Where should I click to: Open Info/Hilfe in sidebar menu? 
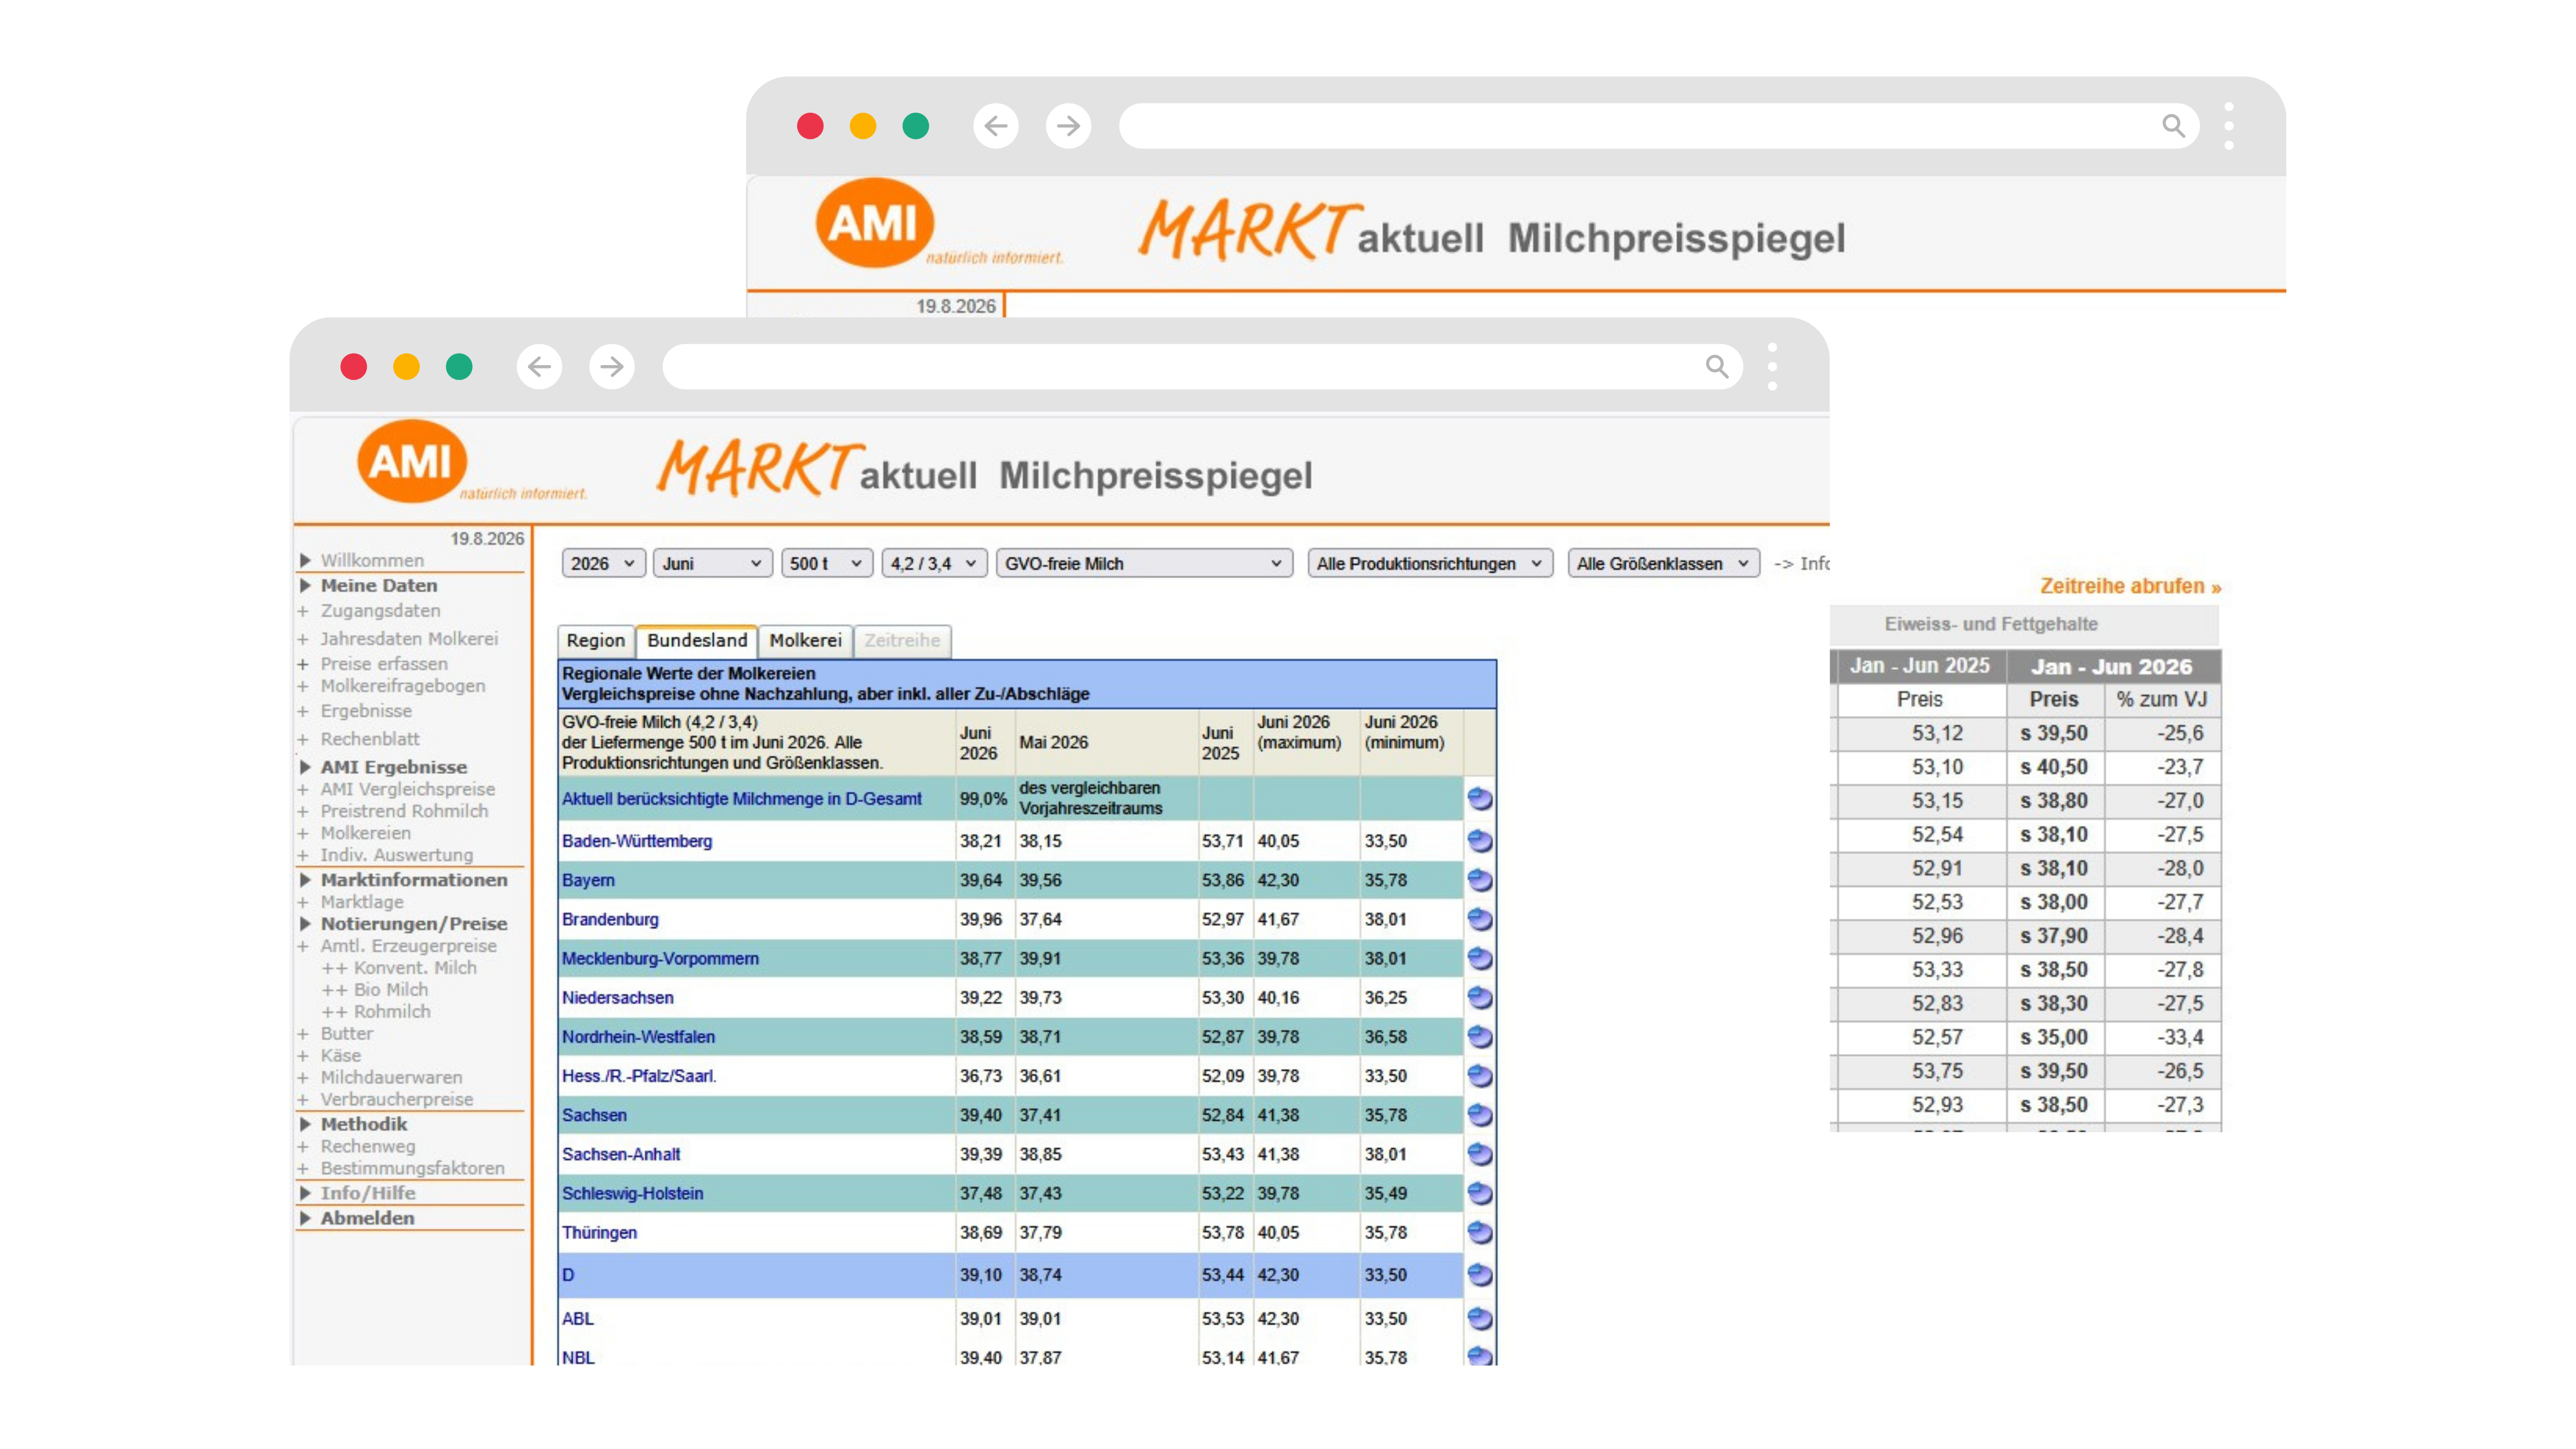(x=367, y=1193)
